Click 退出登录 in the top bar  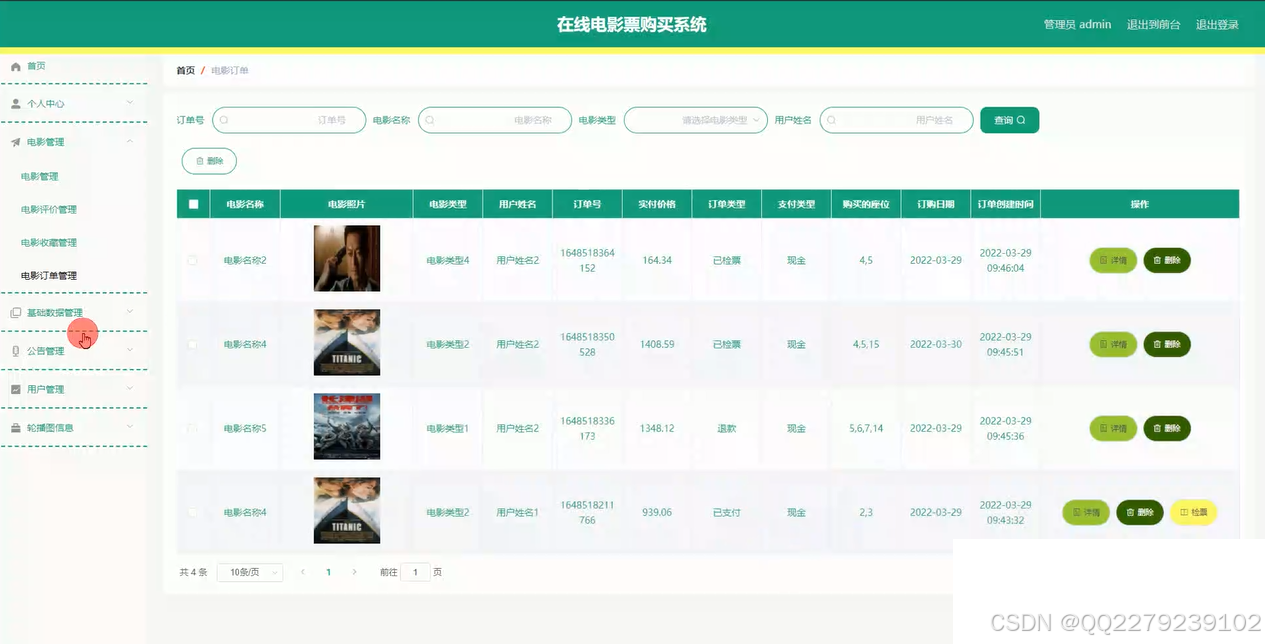[x=1217, y=25]
